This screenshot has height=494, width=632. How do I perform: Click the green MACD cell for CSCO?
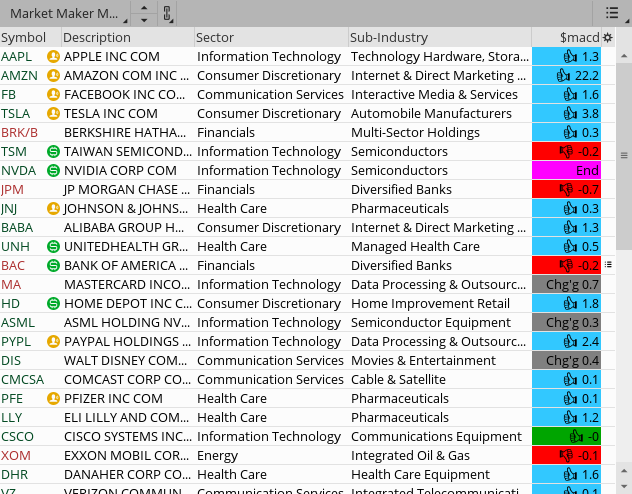coord(567,437)
